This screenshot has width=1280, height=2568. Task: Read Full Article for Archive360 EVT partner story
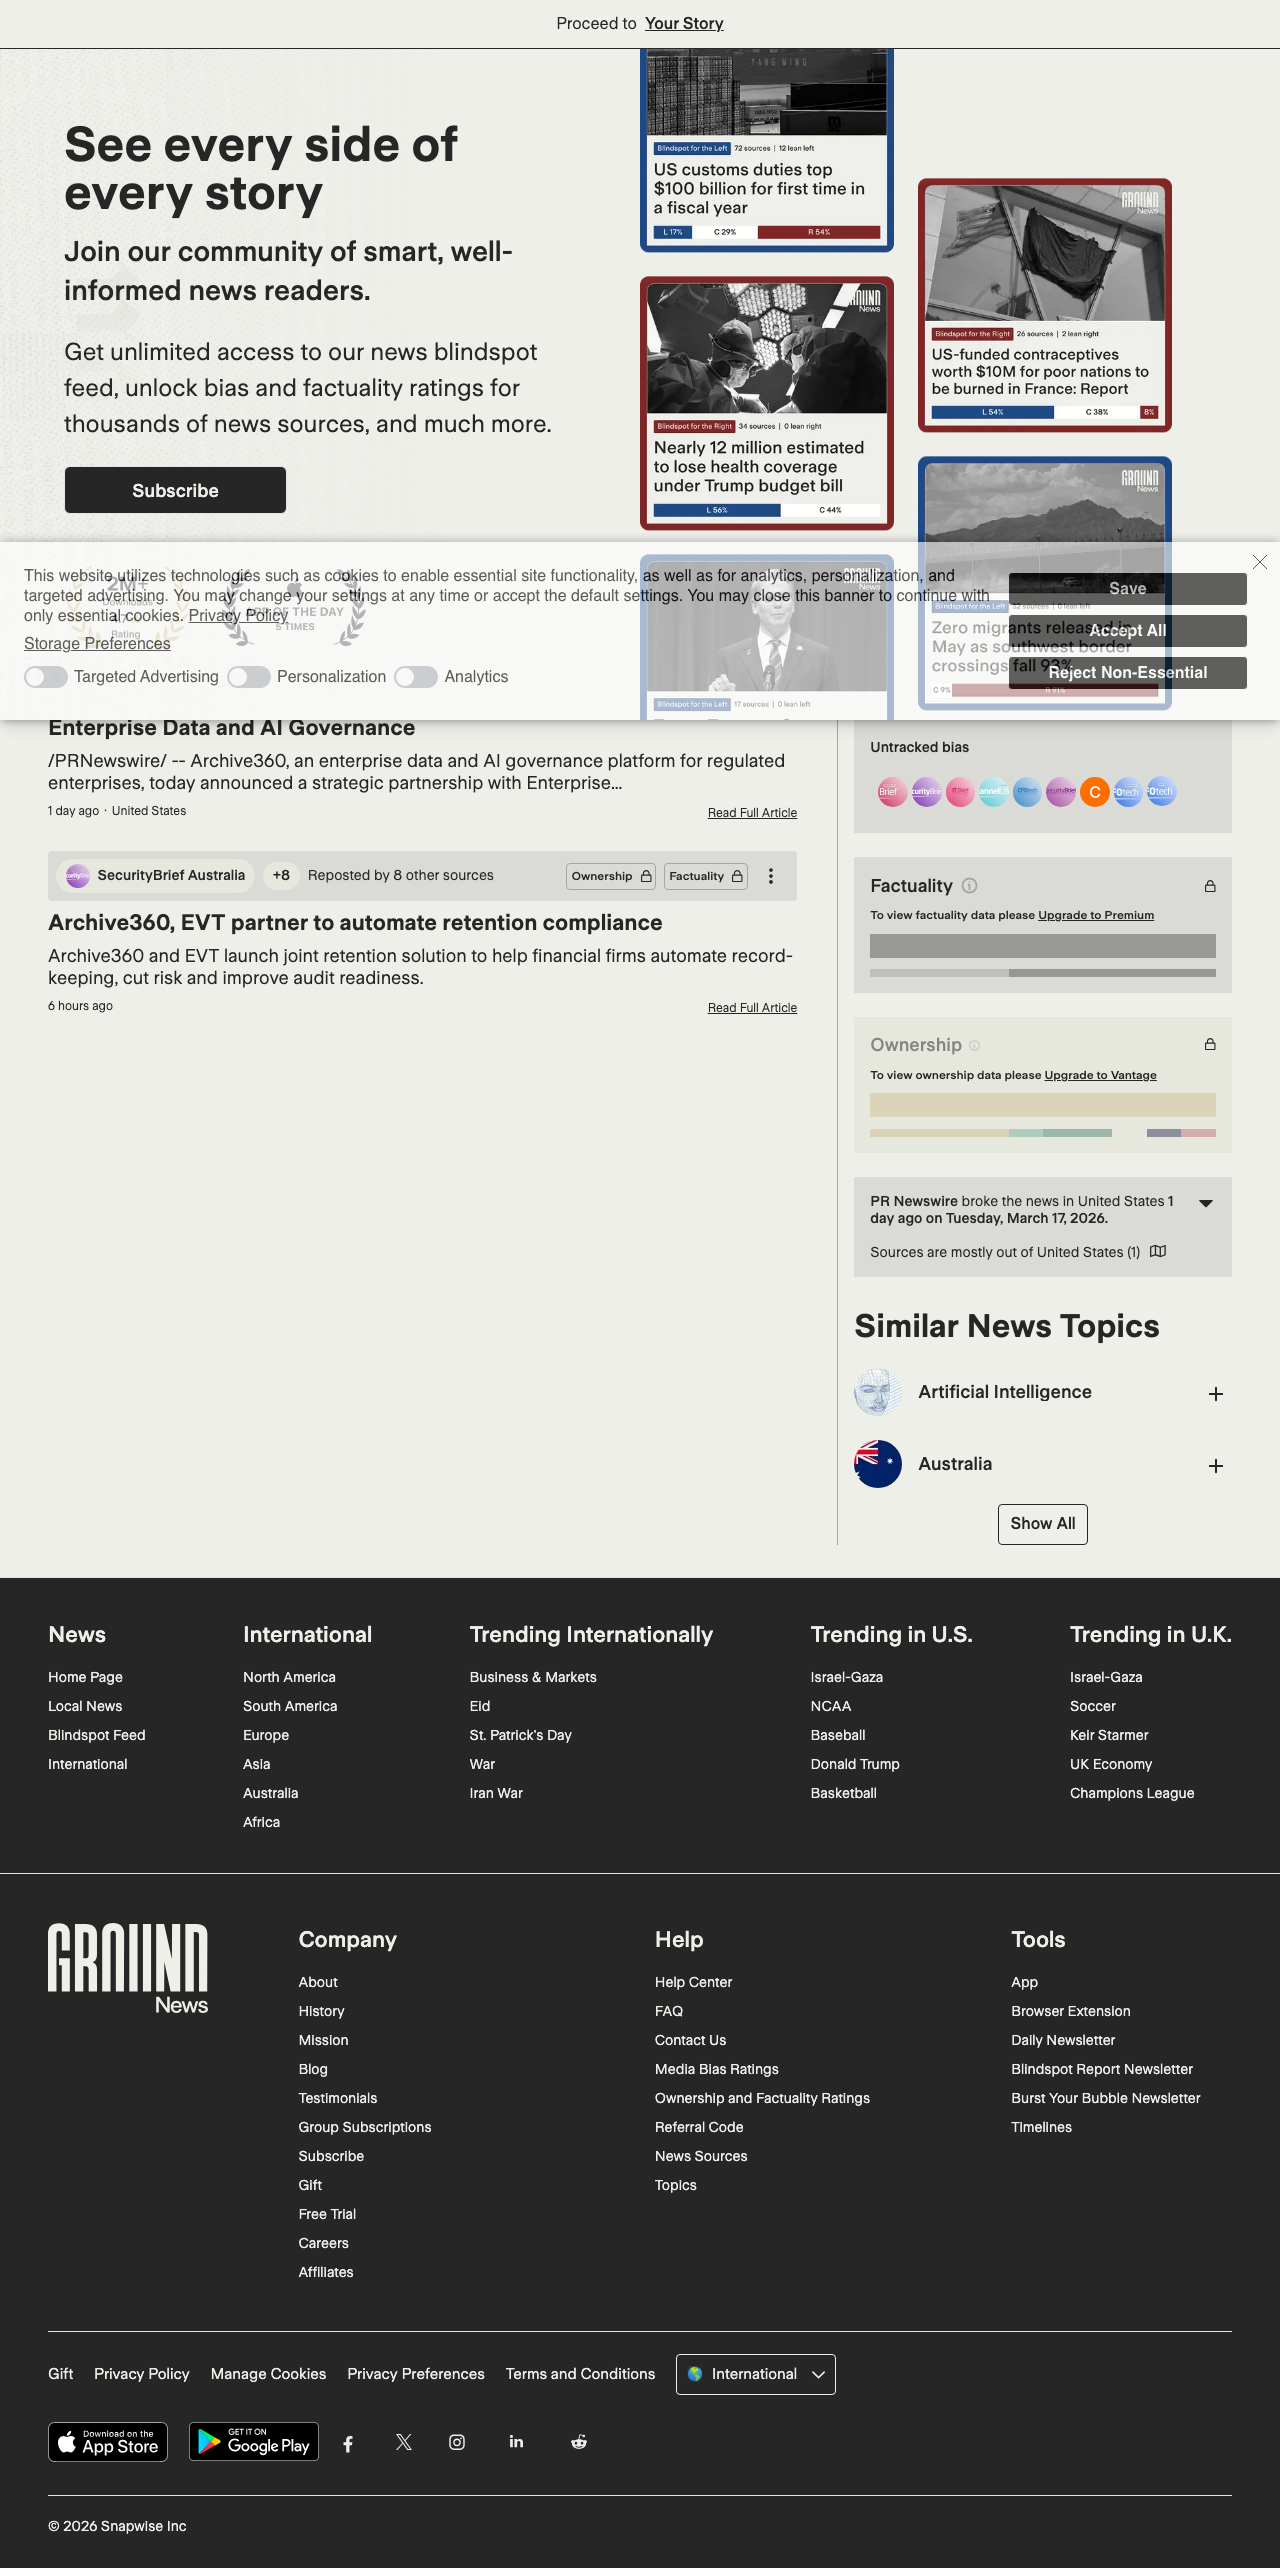pos(752,1008)
